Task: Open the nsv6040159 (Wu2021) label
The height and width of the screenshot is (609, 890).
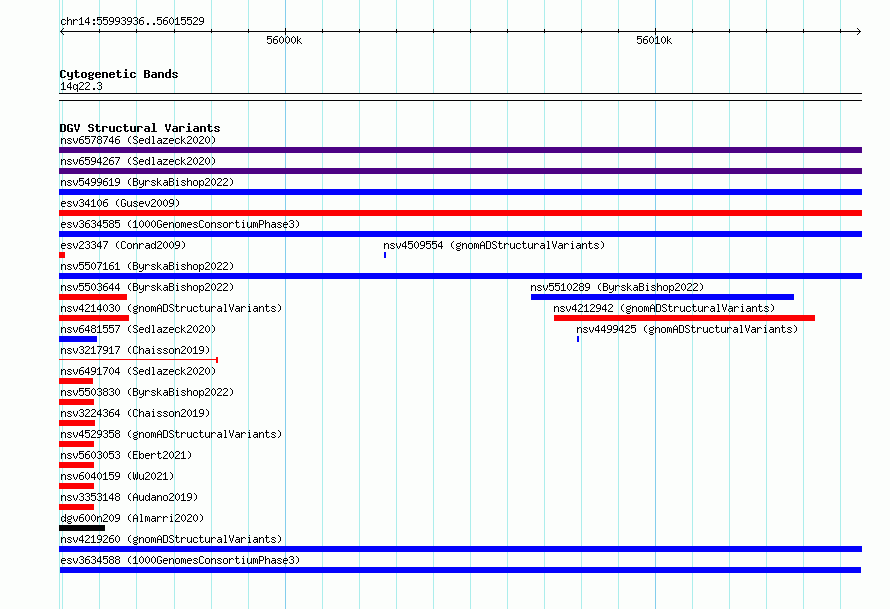Action: point(117,476)
